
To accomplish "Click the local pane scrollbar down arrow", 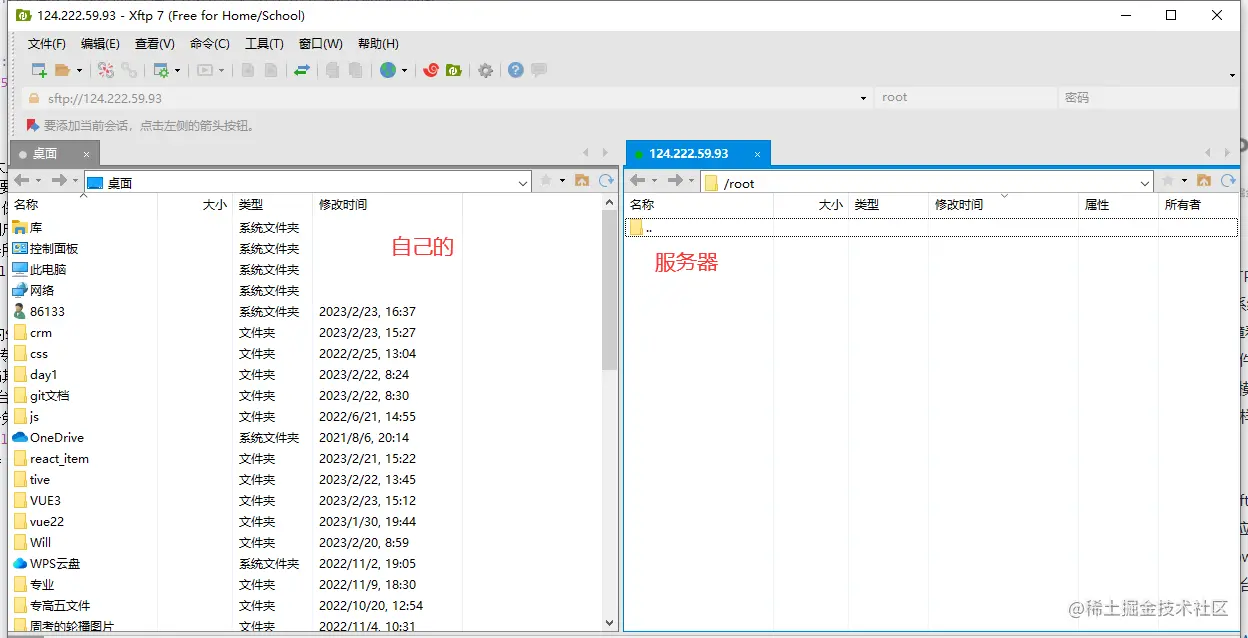I will (610, 622).
